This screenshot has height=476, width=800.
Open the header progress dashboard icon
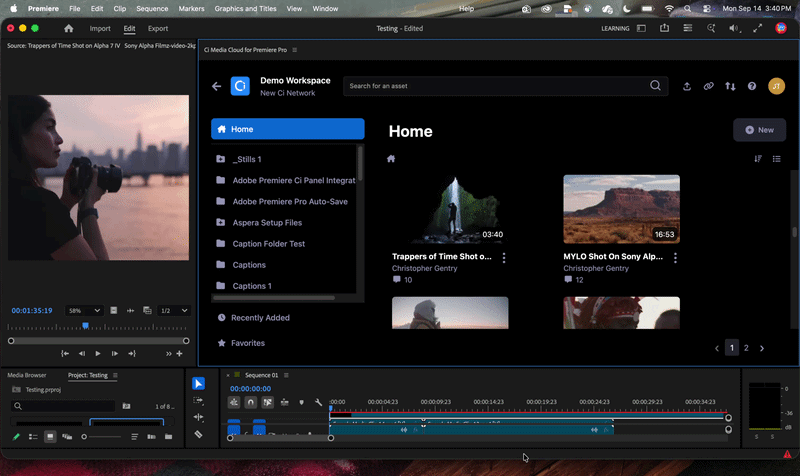click(687, 28)
